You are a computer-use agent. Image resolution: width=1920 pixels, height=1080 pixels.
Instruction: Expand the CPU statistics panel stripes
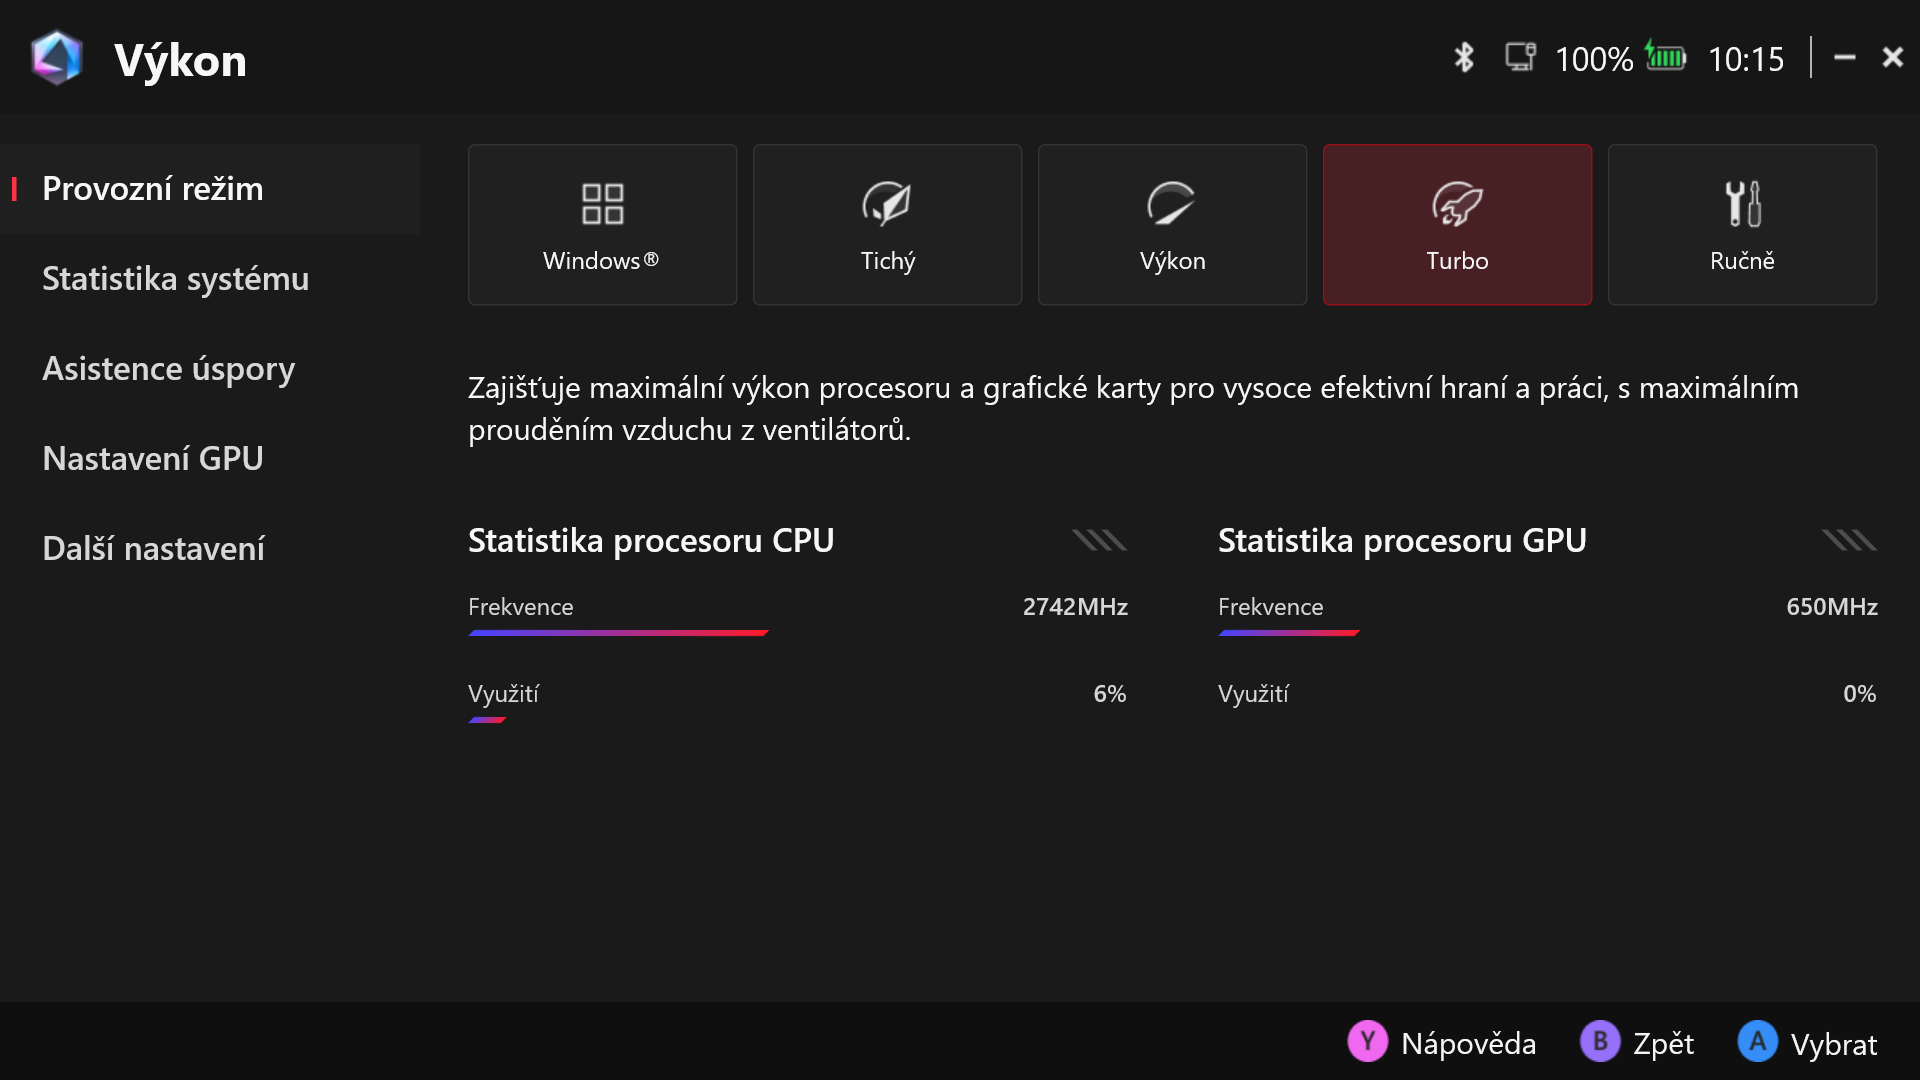1099,541
